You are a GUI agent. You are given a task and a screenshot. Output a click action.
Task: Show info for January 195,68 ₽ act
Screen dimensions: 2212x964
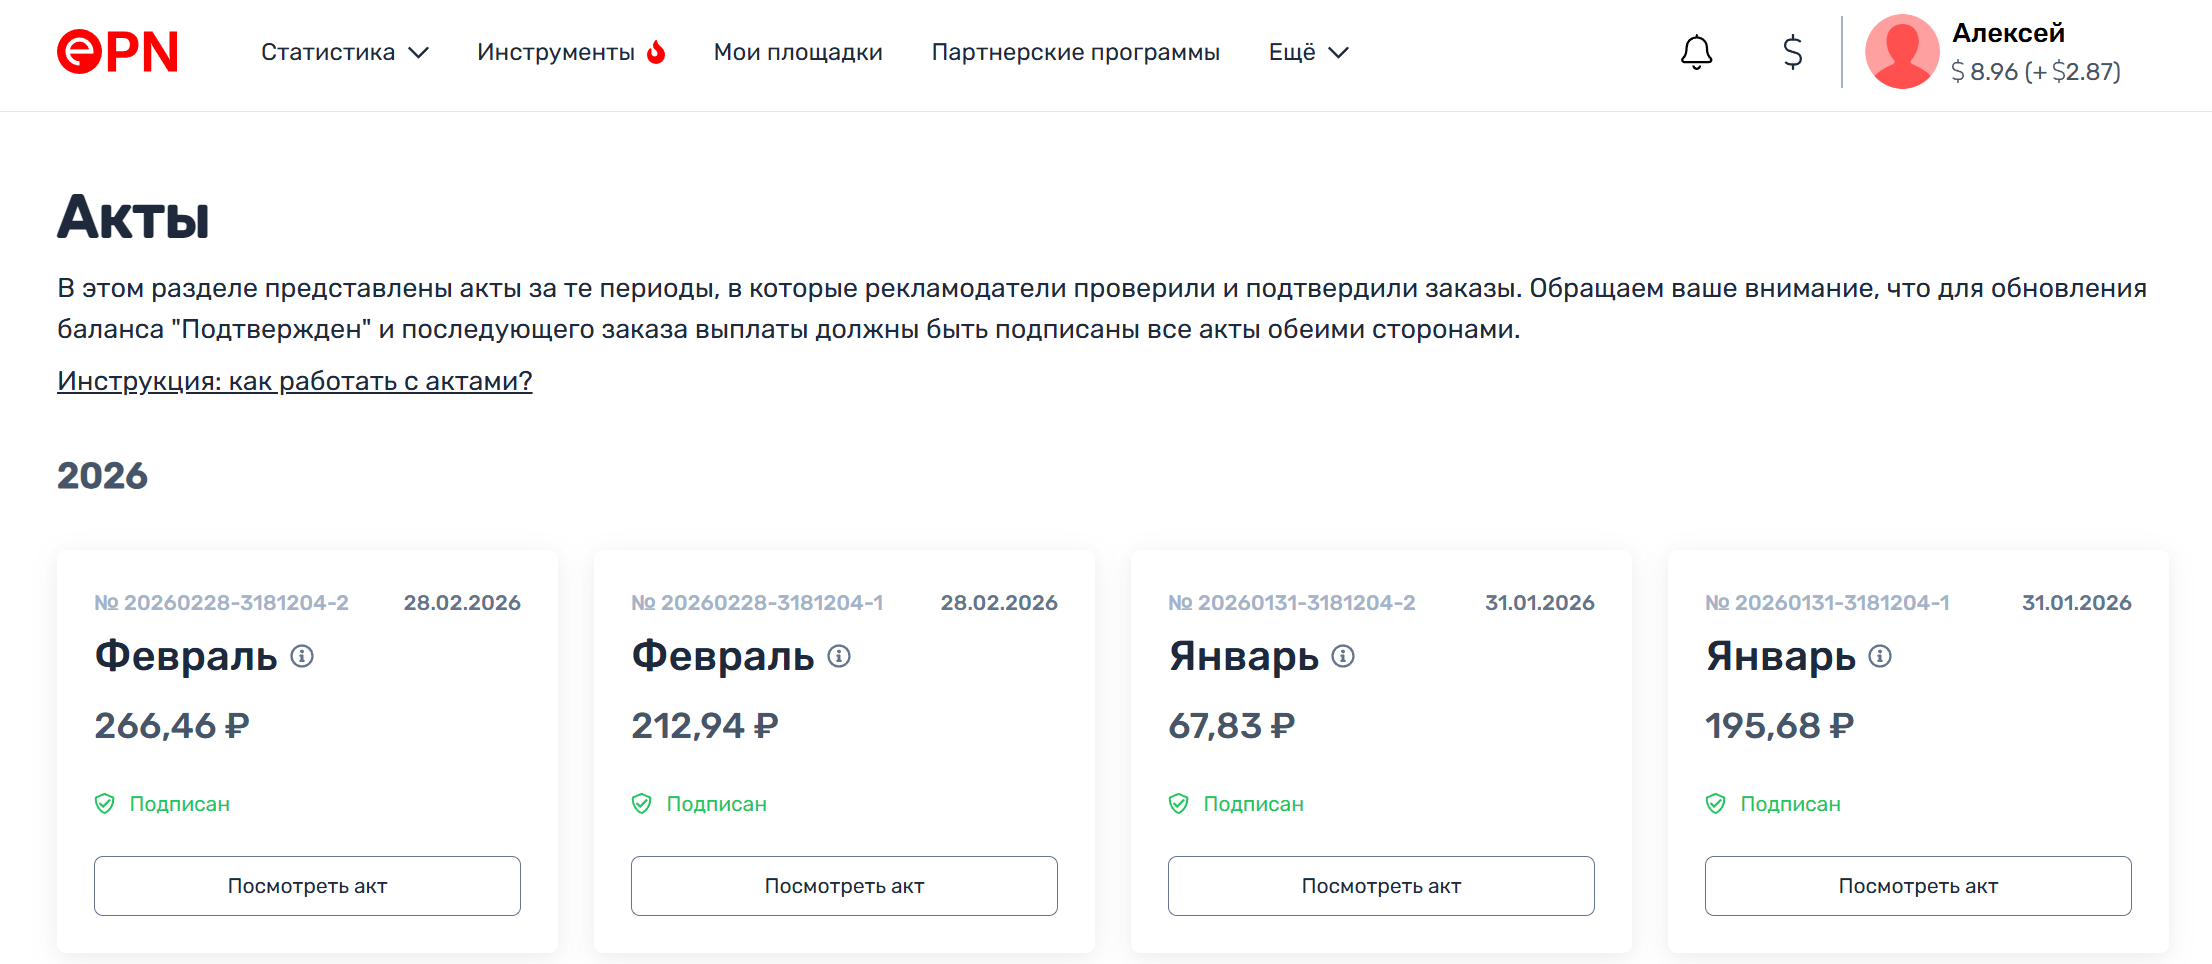click(1880, 656)
